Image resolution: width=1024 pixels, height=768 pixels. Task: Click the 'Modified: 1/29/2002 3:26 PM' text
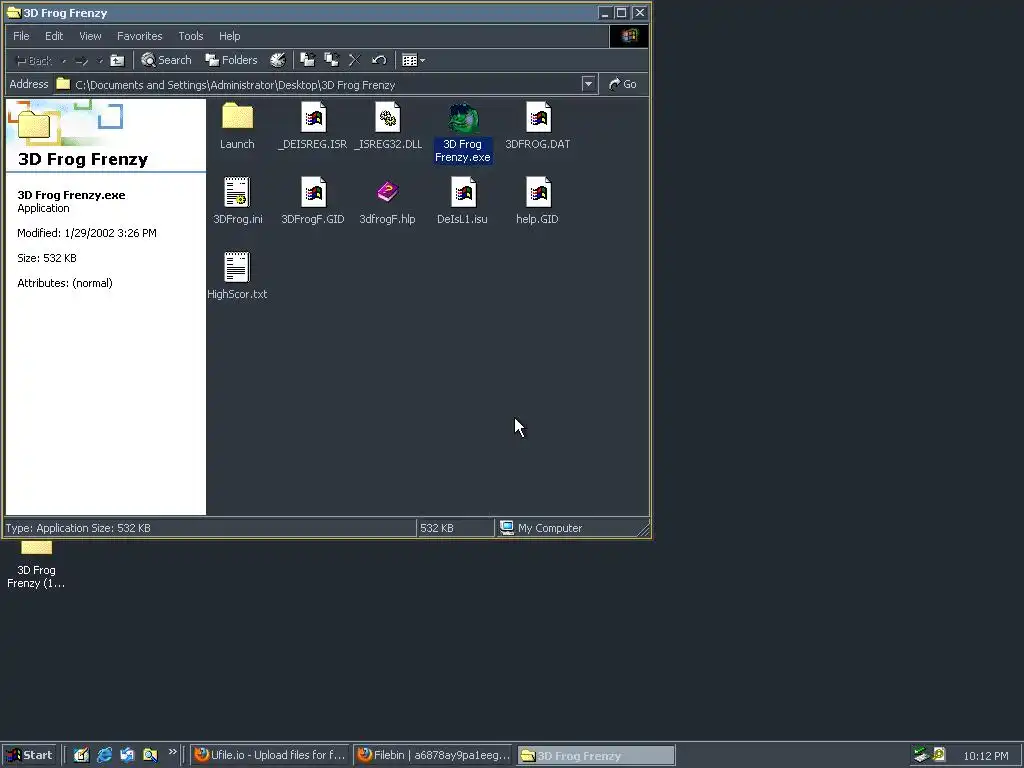click(x=87, y=233)
